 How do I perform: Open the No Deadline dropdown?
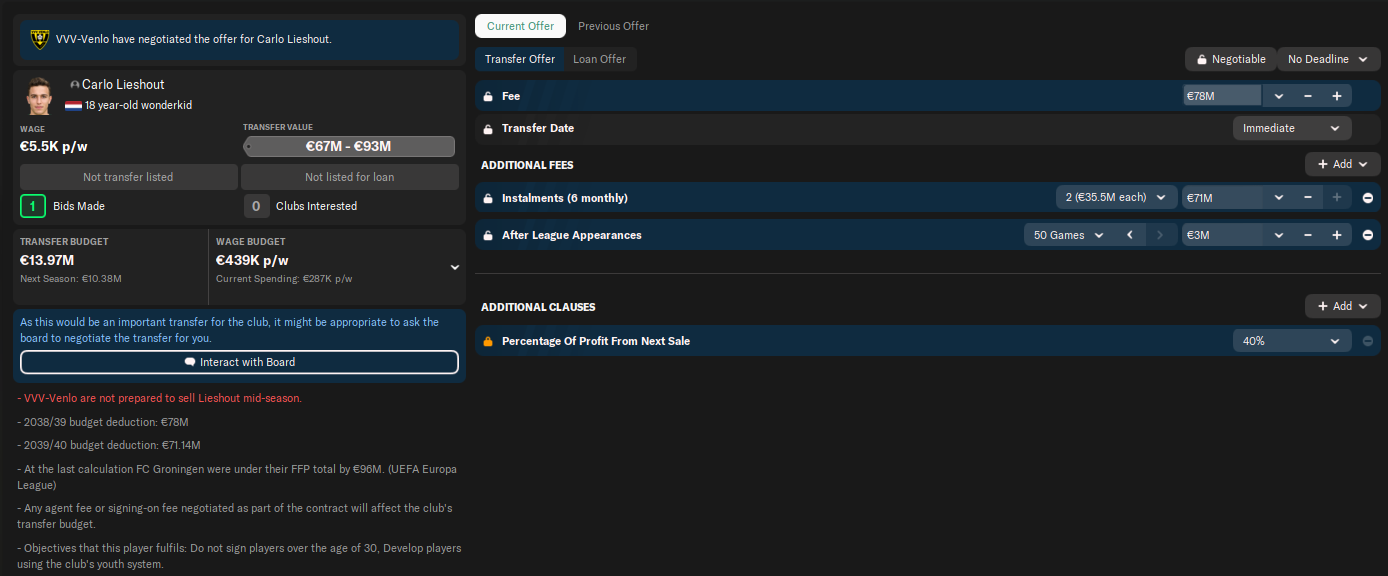tap(1329, 59)
